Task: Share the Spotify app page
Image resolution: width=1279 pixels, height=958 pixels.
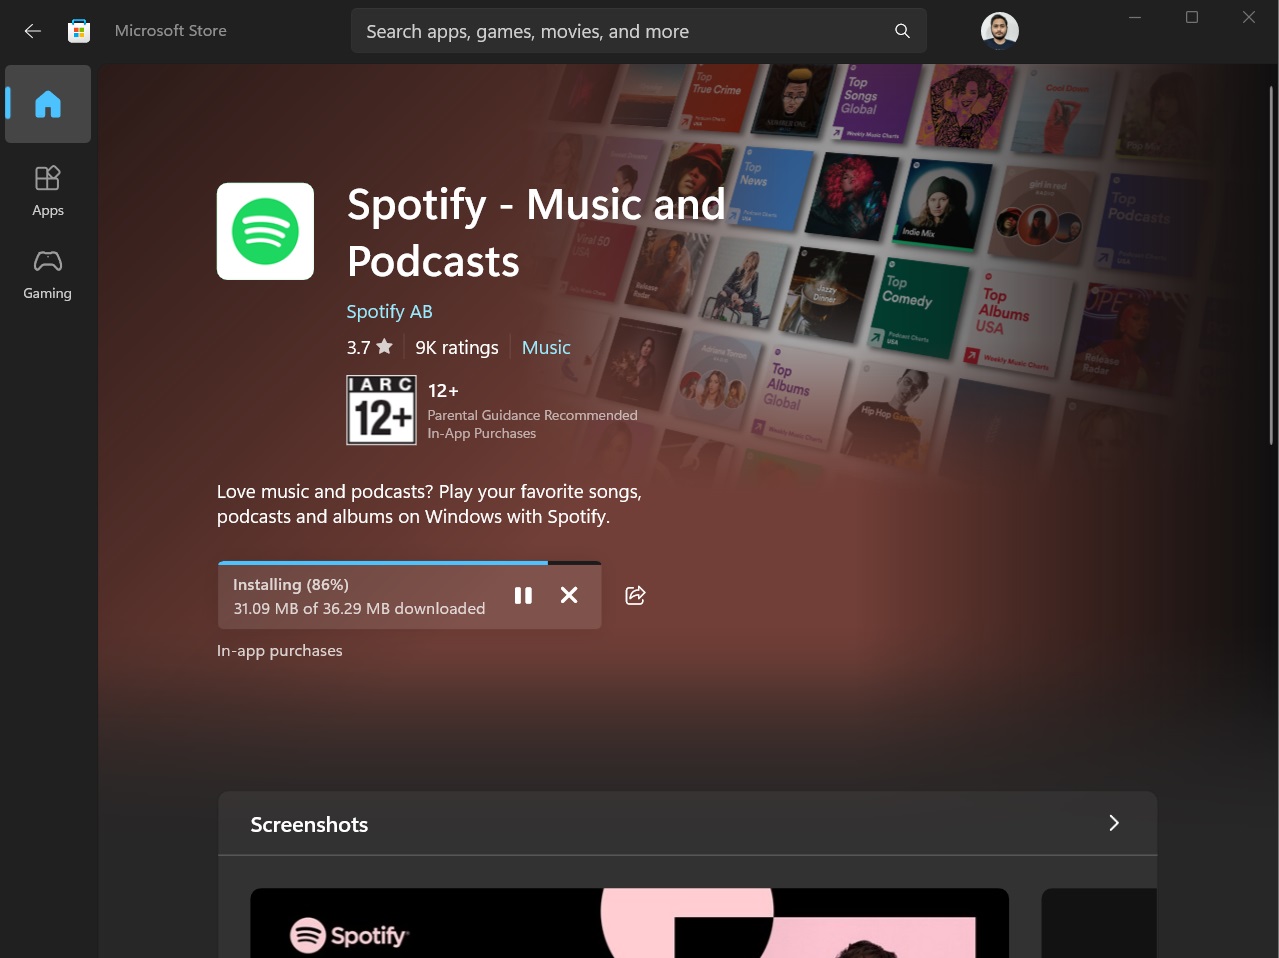Action: point(635,595)
